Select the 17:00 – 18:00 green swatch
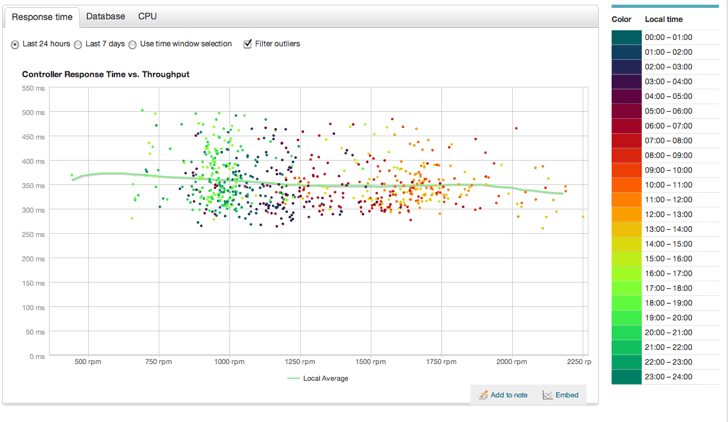The height and width of the screenshot is (422, 728). pos(626,288)
